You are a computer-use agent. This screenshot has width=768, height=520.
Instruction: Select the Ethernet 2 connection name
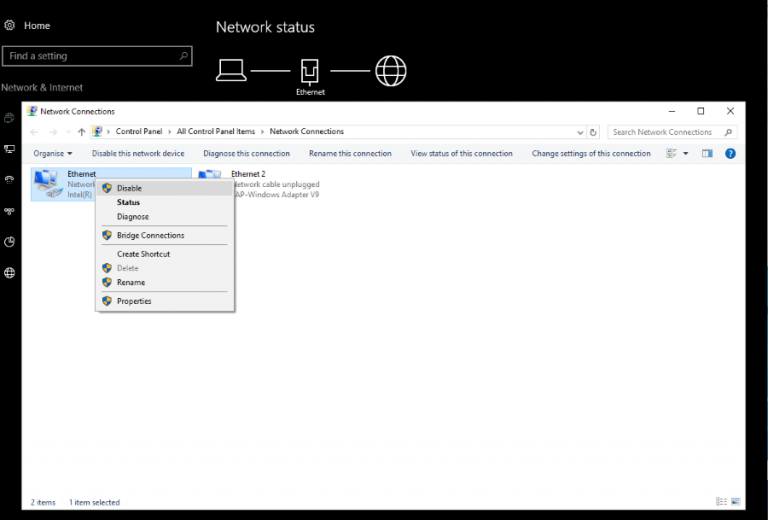coord(248,174)
